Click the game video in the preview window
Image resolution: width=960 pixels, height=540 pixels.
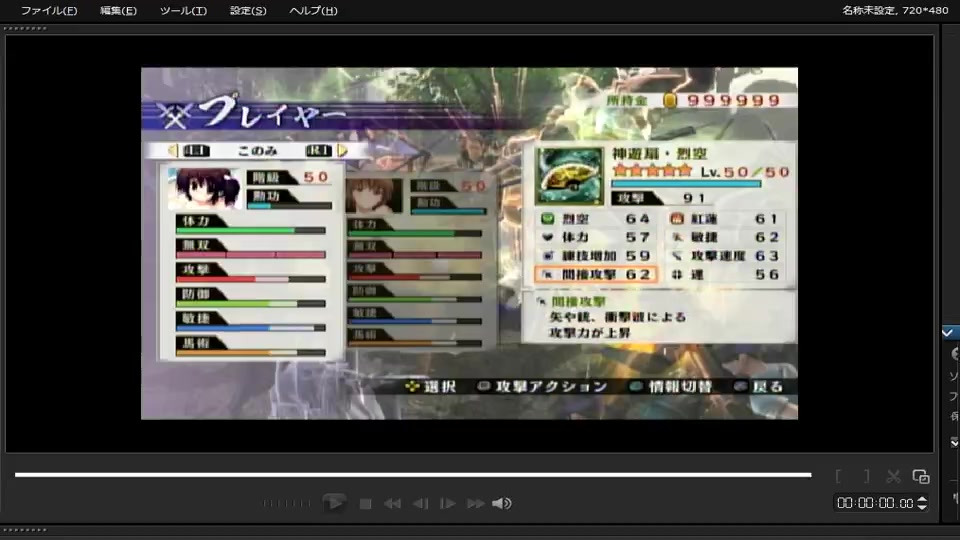(x=470, y=243)
